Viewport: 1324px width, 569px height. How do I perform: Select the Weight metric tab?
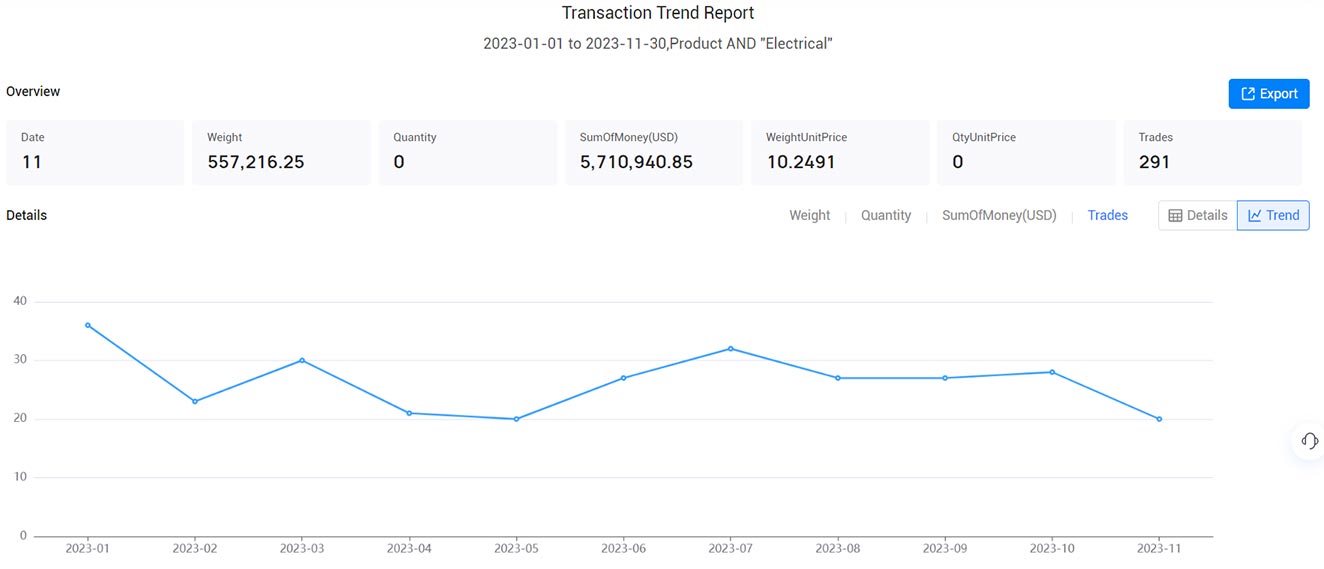[809, 215]
